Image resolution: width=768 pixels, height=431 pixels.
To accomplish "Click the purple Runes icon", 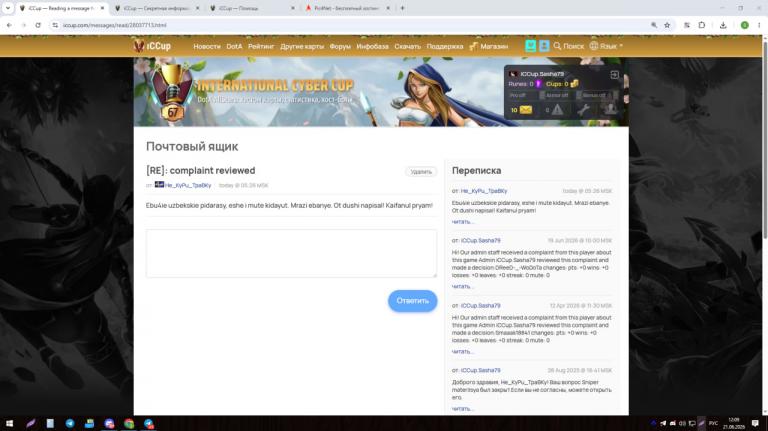I will pyautogui.click(x=538, y=84).
